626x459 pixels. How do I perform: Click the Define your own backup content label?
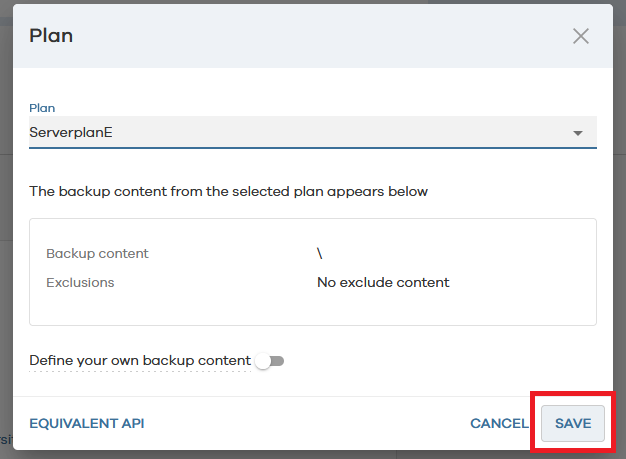pyautogui.click(x=140, y=360)
